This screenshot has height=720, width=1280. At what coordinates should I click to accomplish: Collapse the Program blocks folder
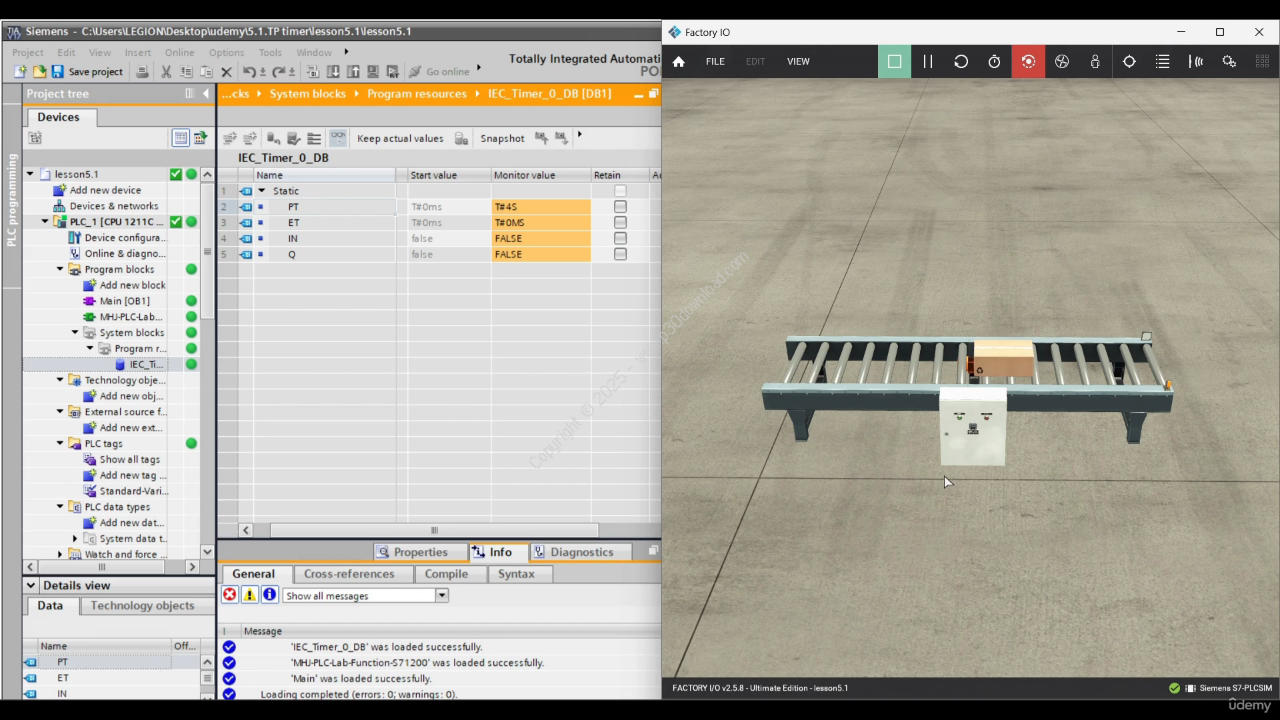coord(60,269)
